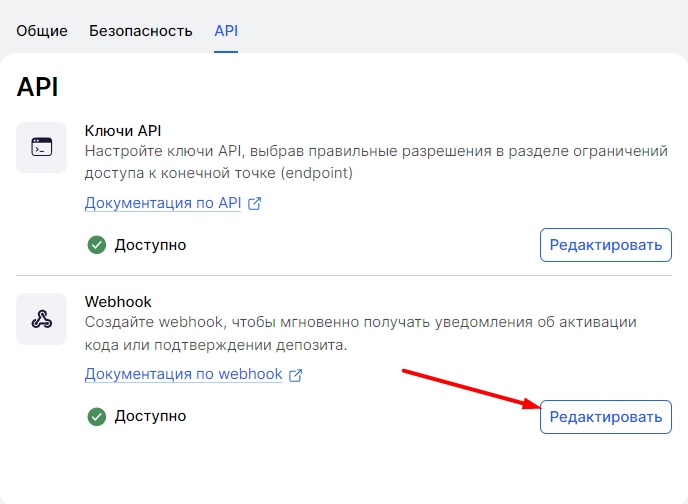Viewport: 688px width, 504px height.
Task: Click the Webhook section icon
Action: click(x=42, y=319)
